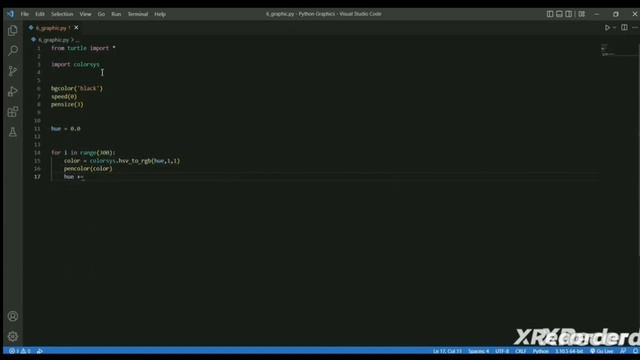Open the Accounts menu icon
Image resolution: width=640 pixels, height=360 pixels.
pyautogui.click(x=13, y=316)
